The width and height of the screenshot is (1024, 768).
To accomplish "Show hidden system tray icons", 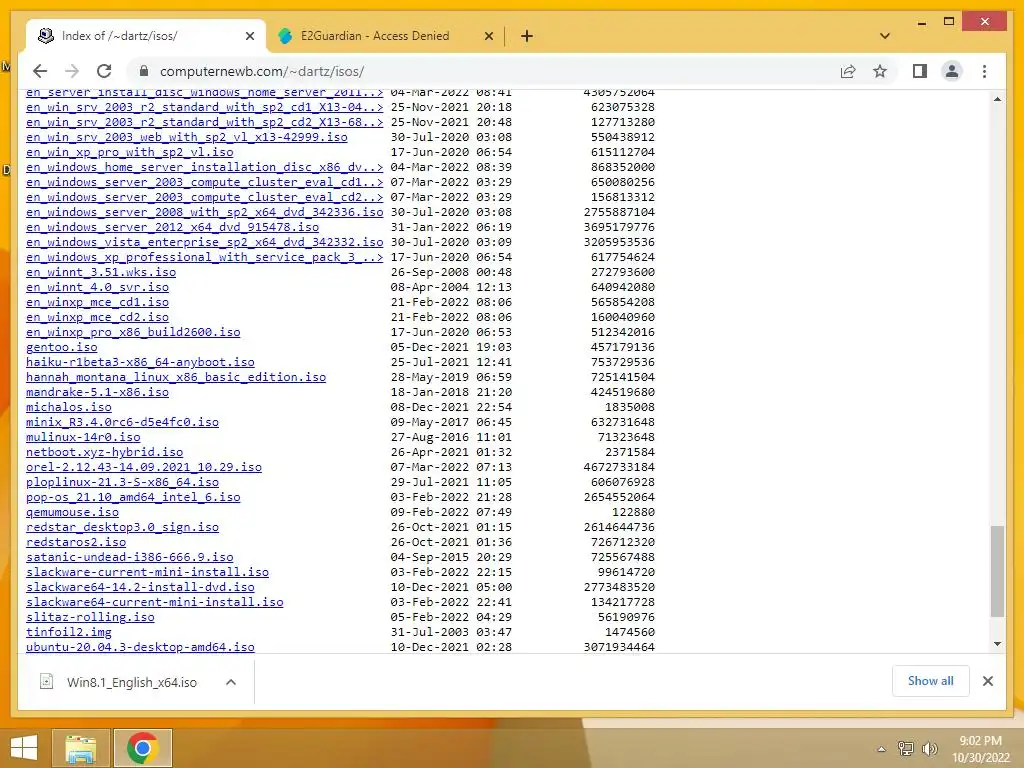I will pos(882,749).
